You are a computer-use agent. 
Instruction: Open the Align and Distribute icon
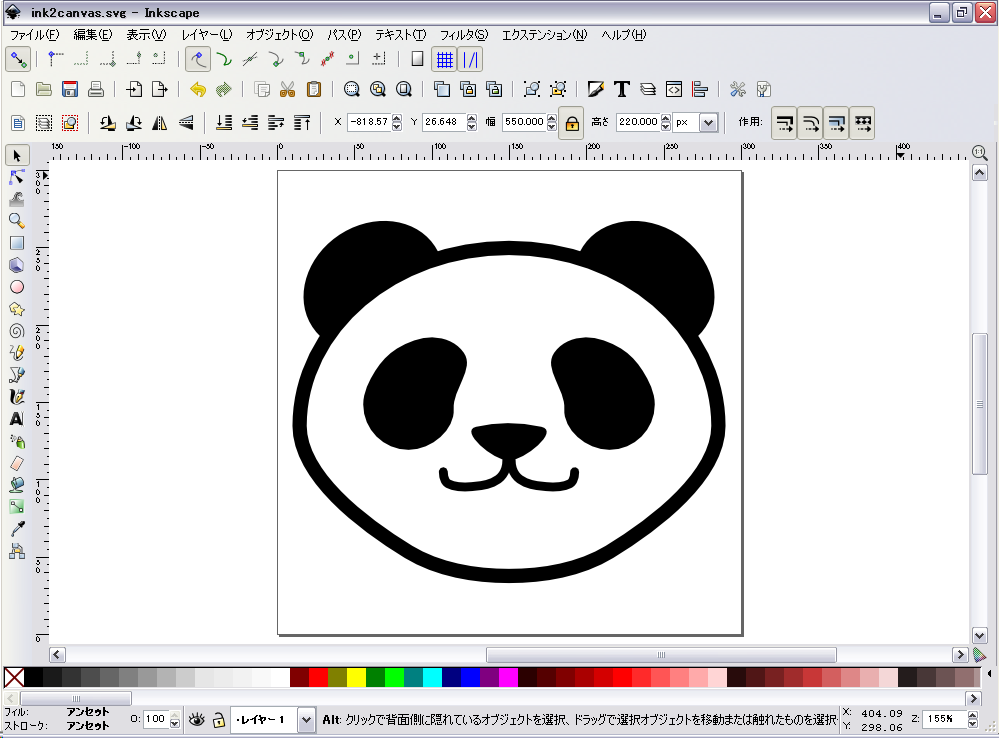[700, 89]
